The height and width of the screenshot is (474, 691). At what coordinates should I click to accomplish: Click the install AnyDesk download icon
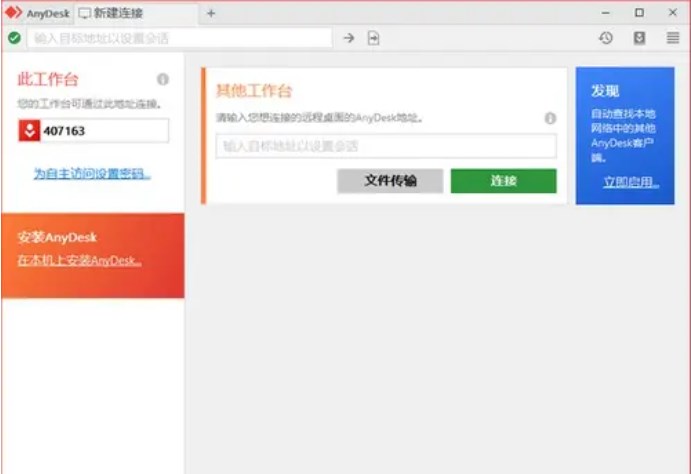(x=639, y=38)
